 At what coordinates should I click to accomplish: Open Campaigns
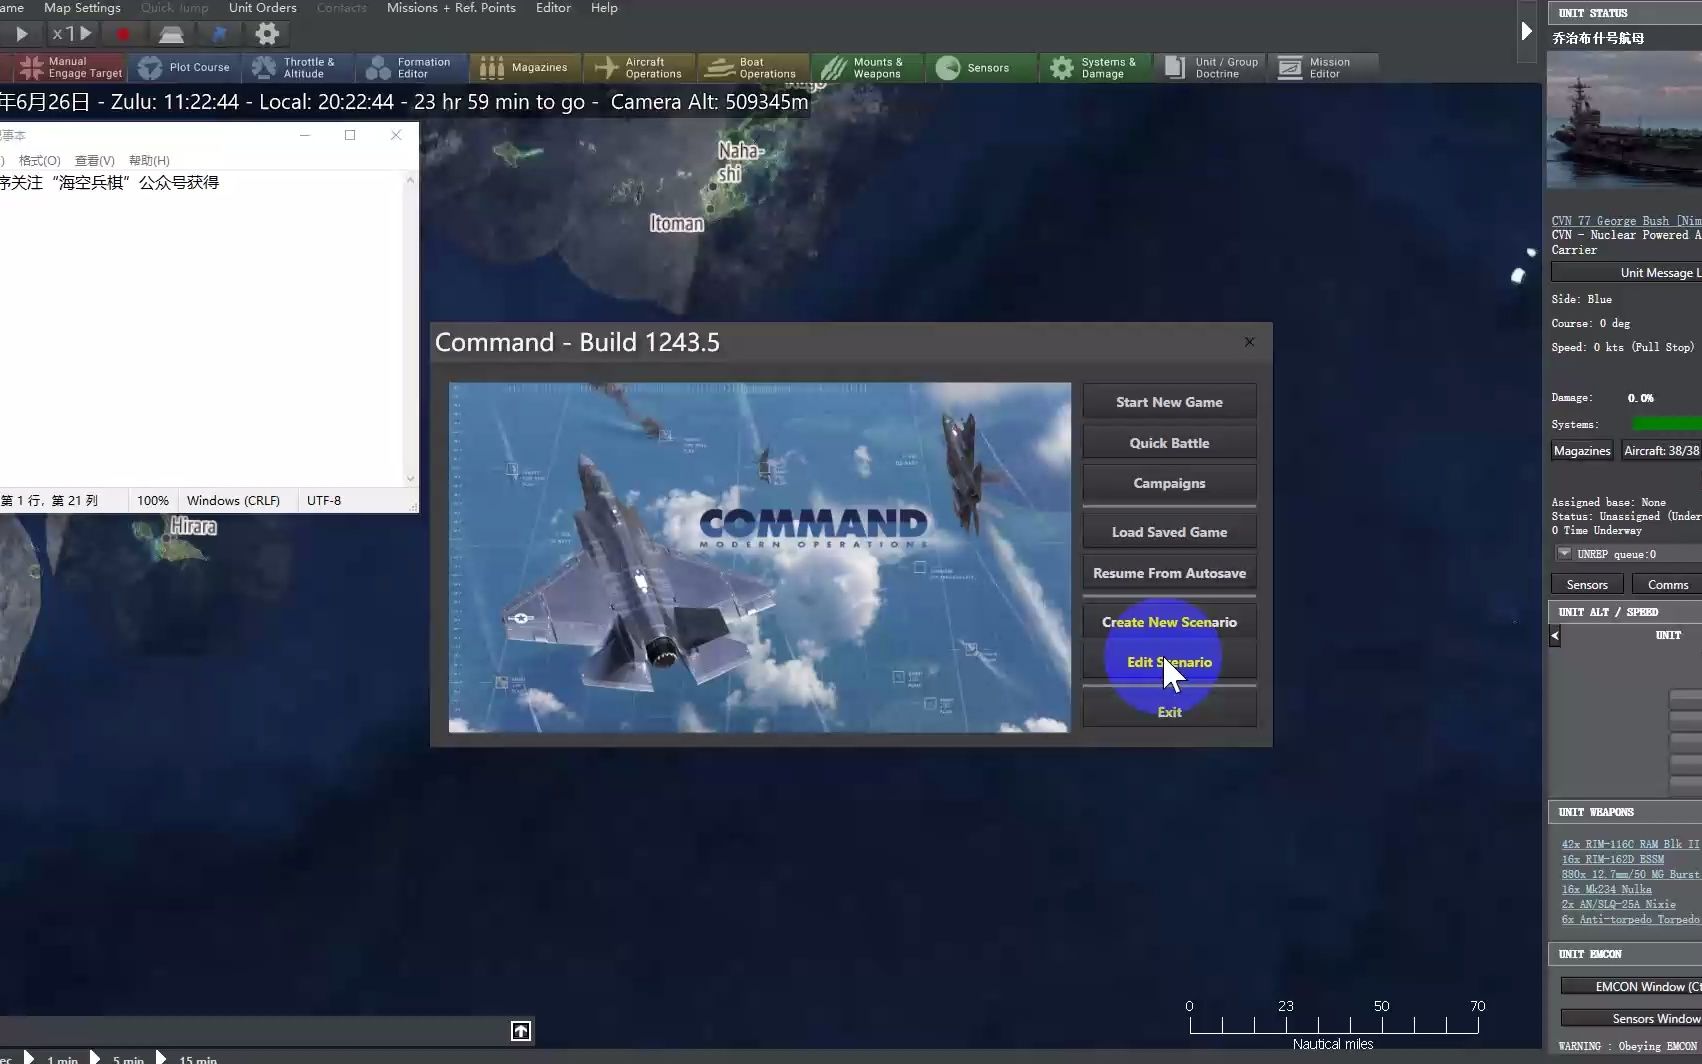[1169, 483]
